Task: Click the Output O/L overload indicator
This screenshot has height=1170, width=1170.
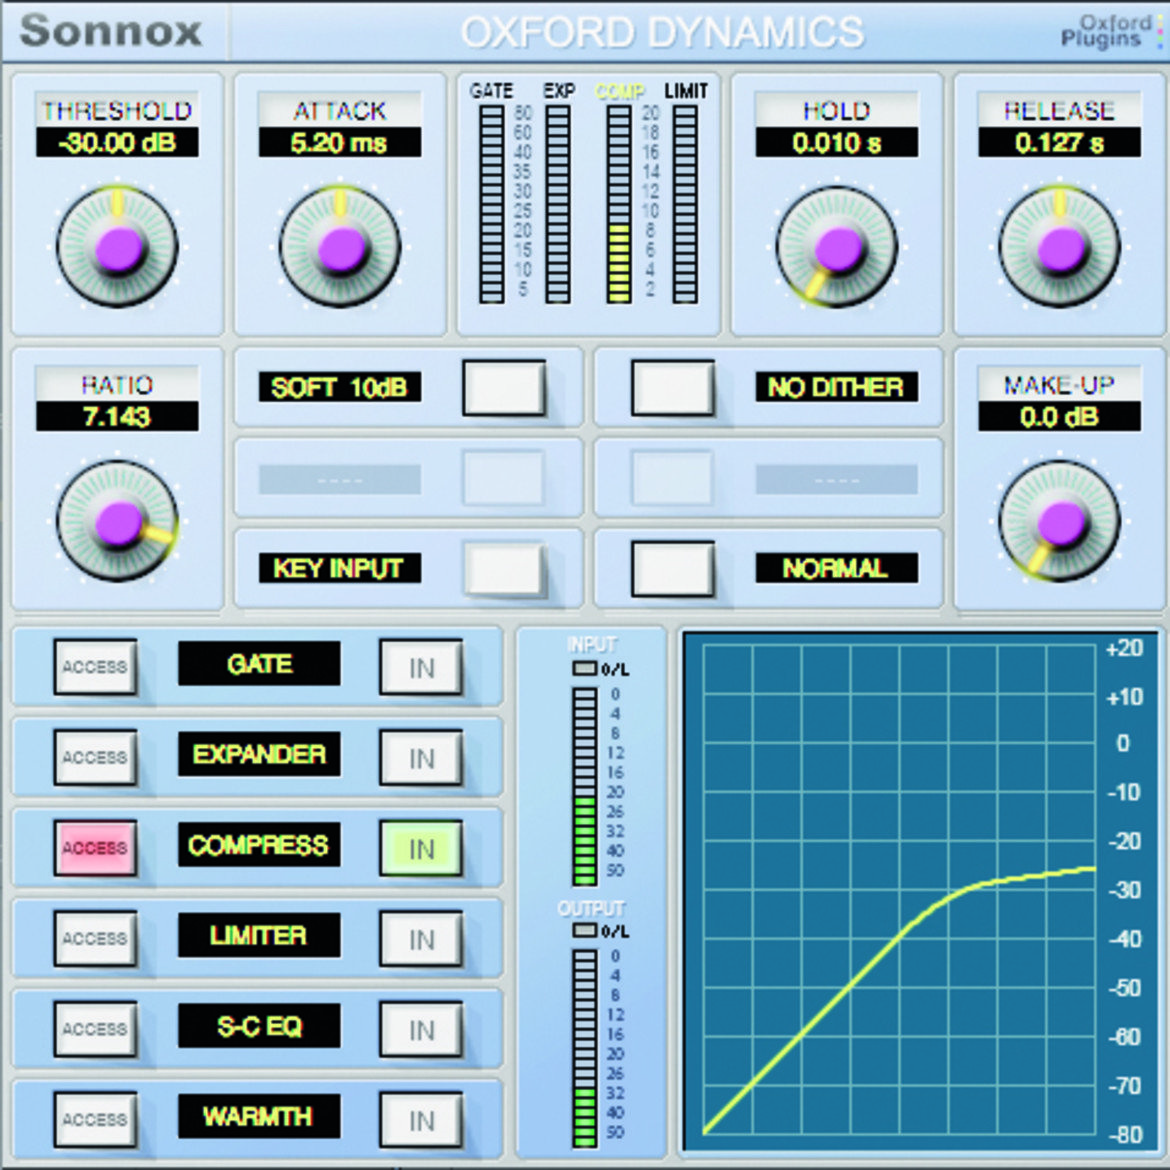Action: [x=584, y=930]
